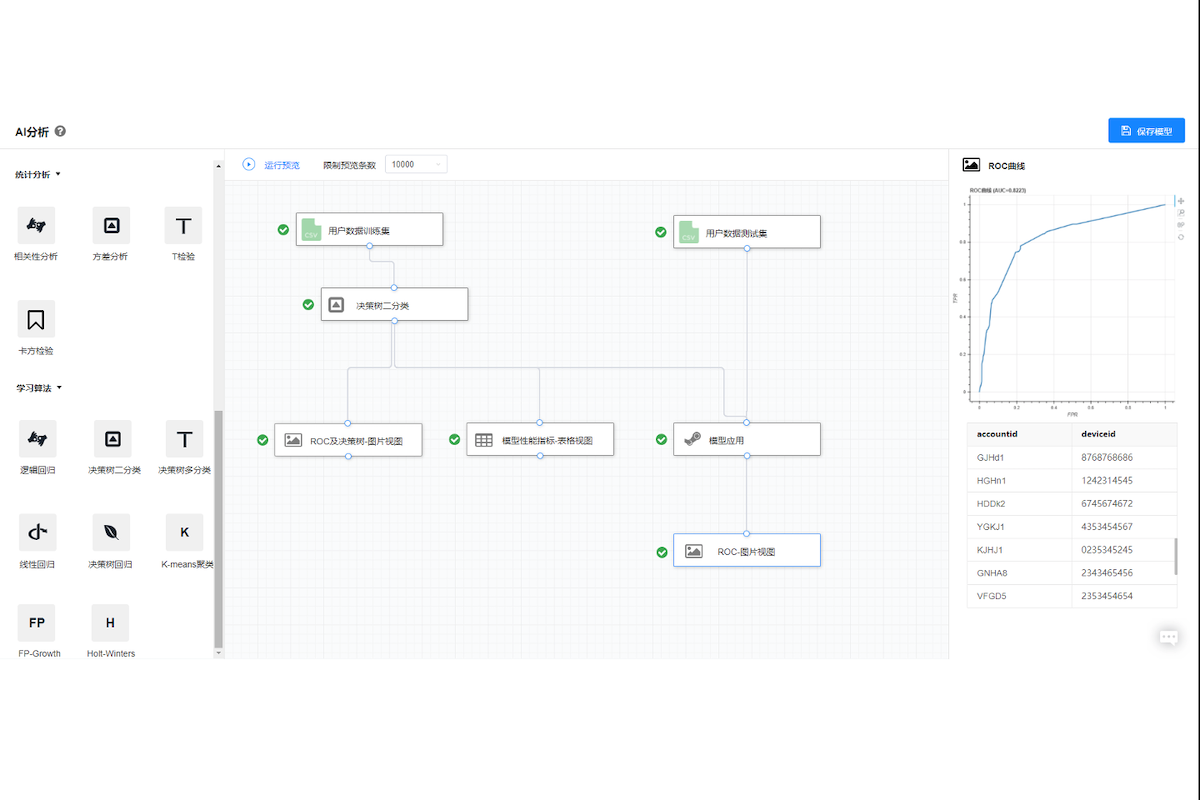This screenshot has height=800, width=1200.
Task: Pick the Holt-Winters algorithm icon
Action: [x=110, y=623]
